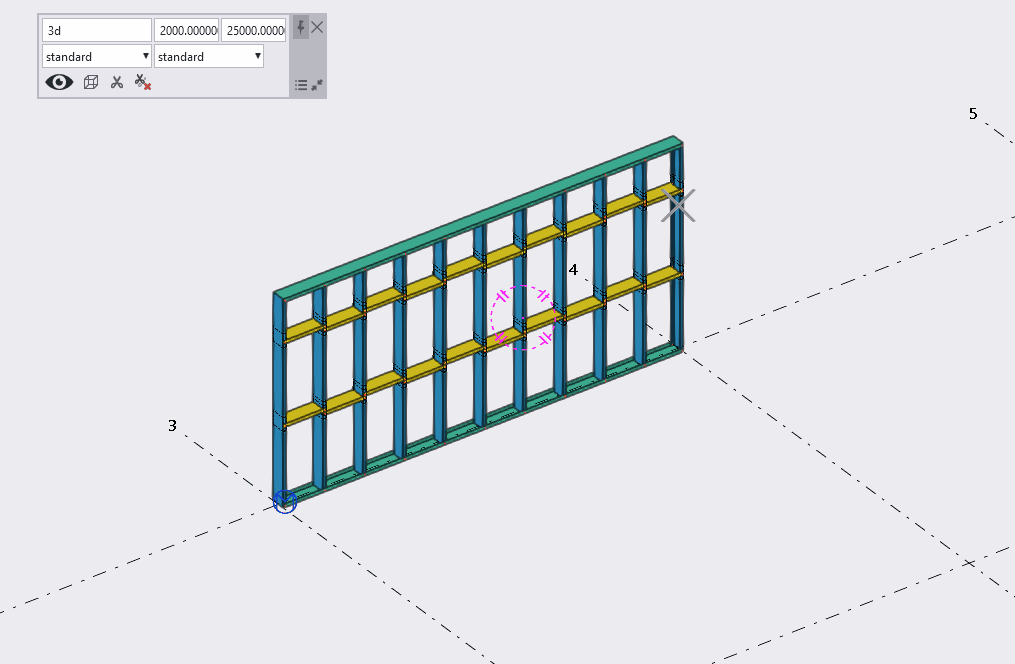Pin the contextual toolbar
1015x664 pixels.
tap(300, 27)
